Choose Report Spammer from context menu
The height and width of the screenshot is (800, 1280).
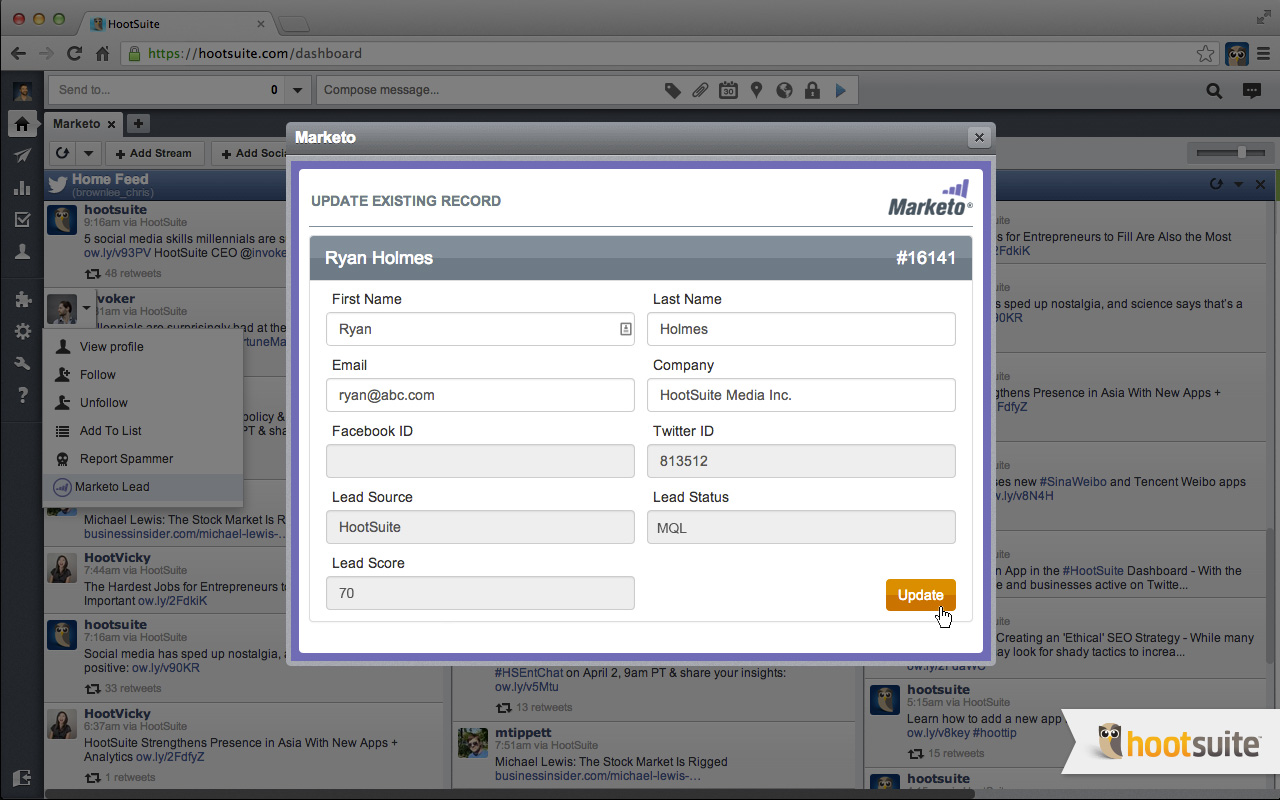126,459
